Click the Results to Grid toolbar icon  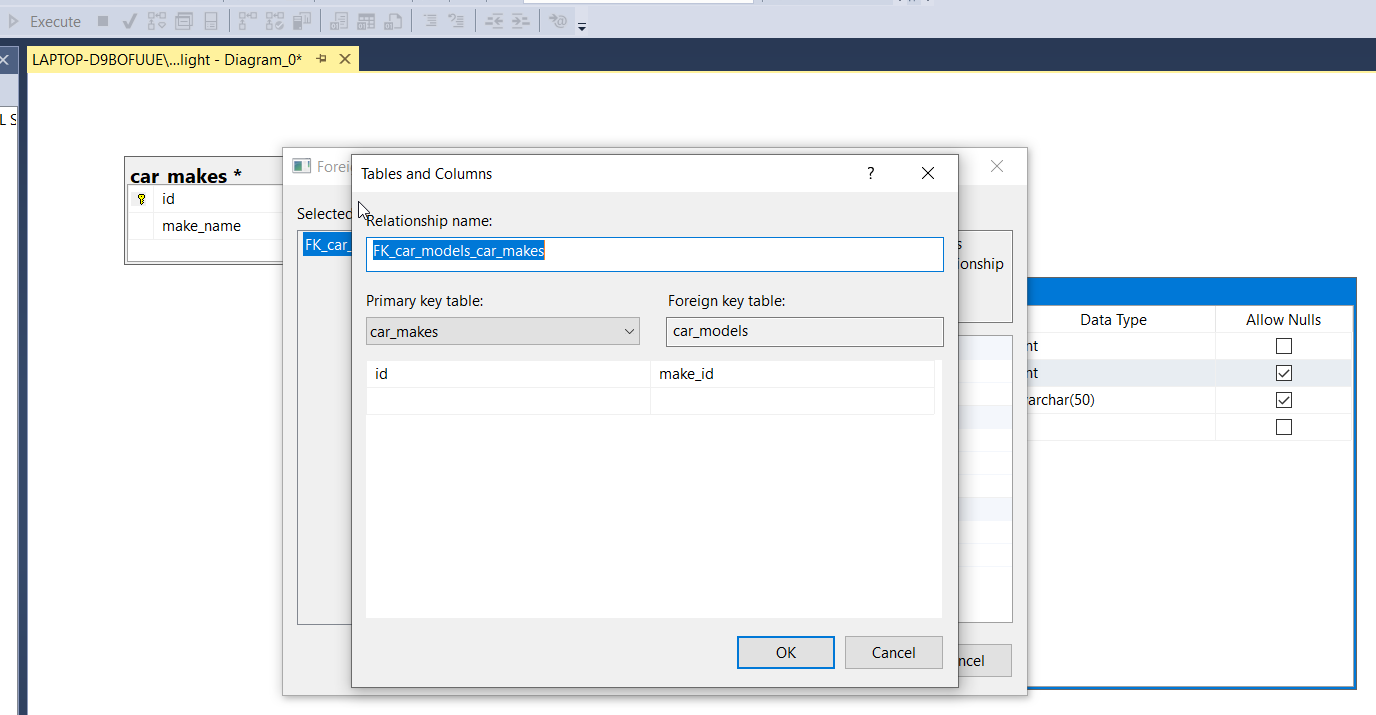coord(366,21)
